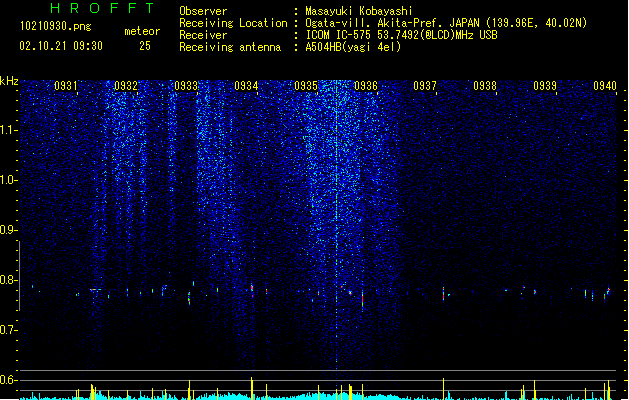This screenshot has height=400, width=629.
Task: Select the file name 10210930.png
Action: tap(55, 26)
